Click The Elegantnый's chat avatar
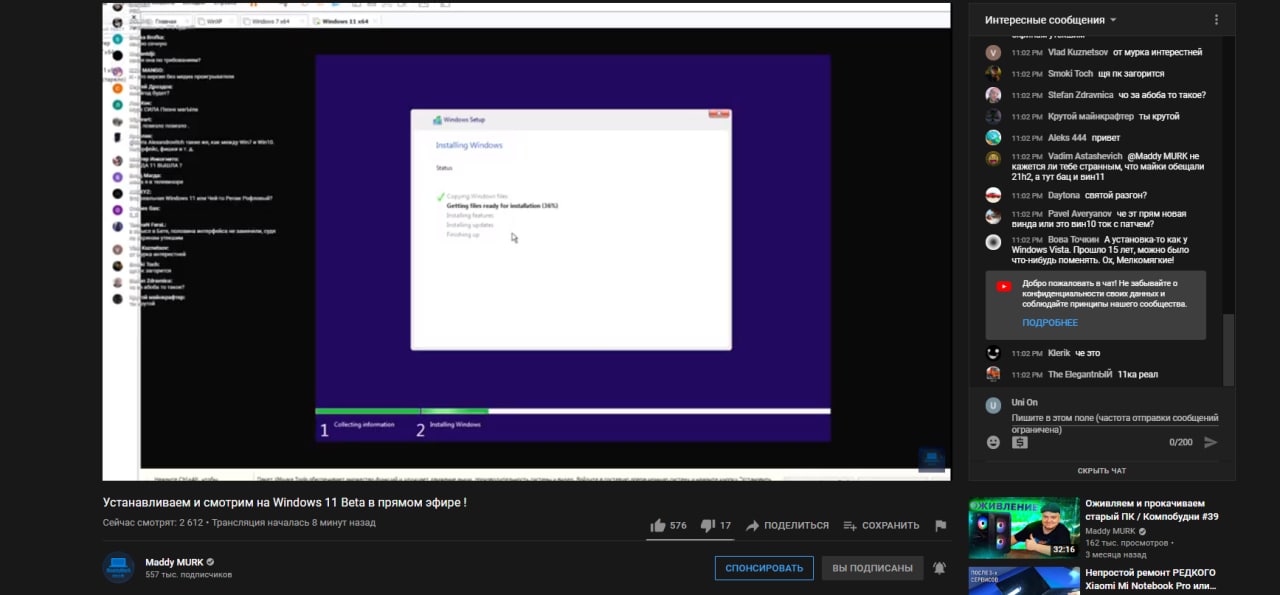1280x595 pixels. pyautogui.click(x=993, y=374)
